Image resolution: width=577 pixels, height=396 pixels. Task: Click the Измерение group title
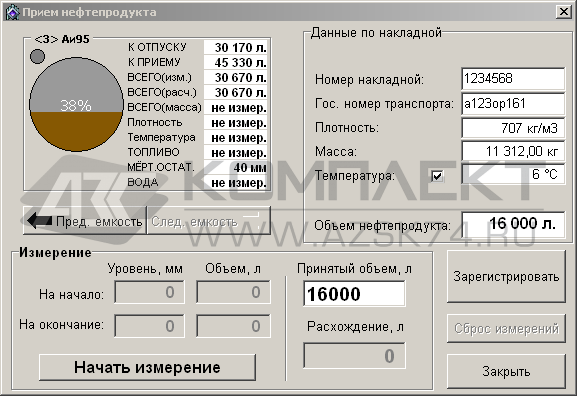tap(55, 252)
